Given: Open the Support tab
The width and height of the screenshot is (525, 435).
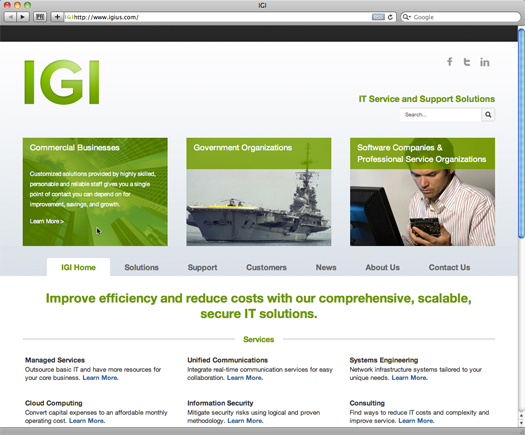Looking at the screenshot, I should (x=202, y=267).
